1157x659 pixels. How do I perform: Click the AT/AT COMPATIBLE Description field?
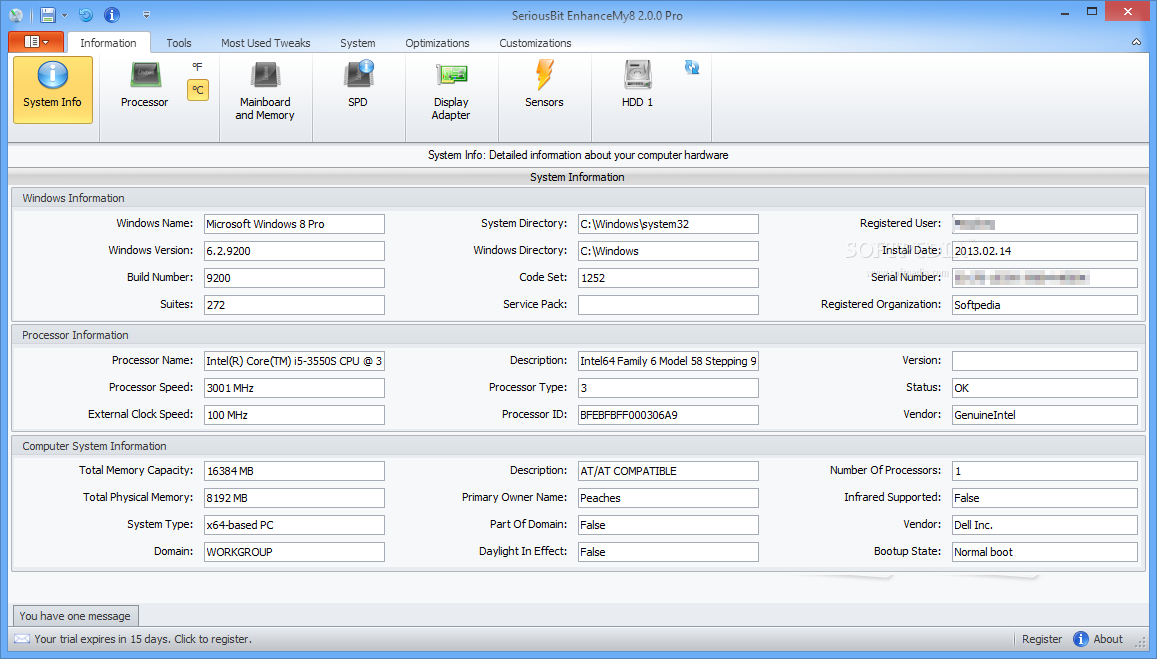tap(669, 471)
